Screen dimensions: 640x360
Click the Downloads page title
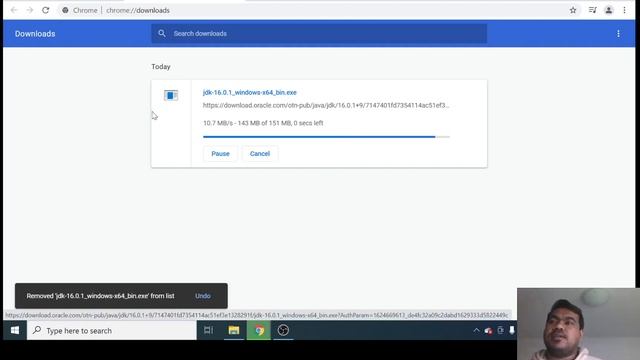pos(35,34)
